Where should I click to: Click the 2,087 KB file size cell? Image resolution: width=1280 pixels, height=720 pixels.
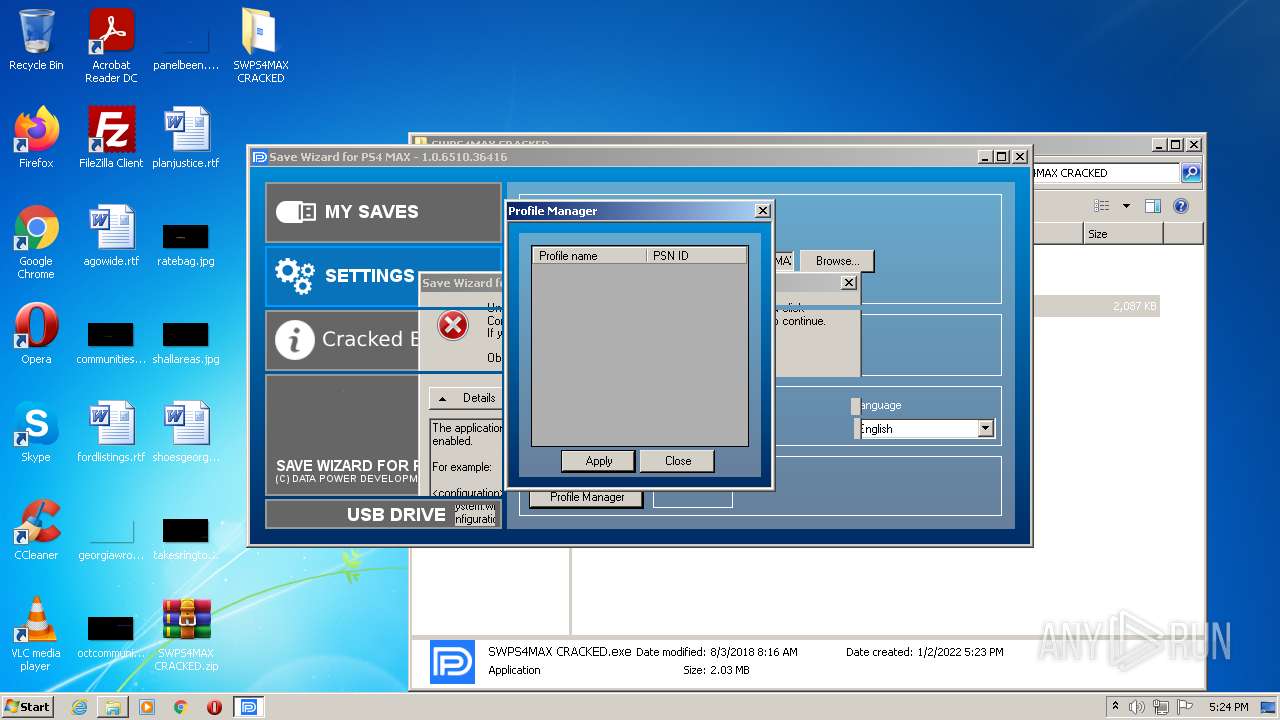click(x=1134, y=306)
